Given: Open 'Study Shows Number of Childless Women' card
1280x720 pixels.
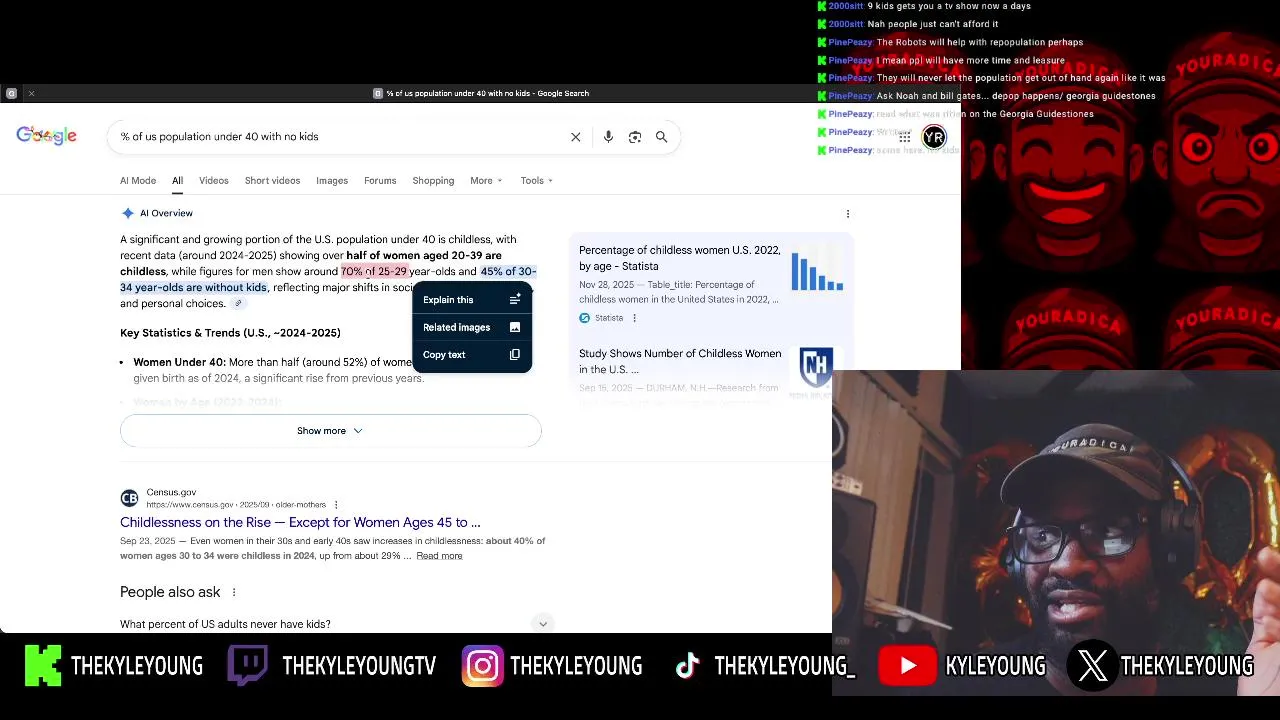Looking at the screenshot, I should tap(680, 361).
